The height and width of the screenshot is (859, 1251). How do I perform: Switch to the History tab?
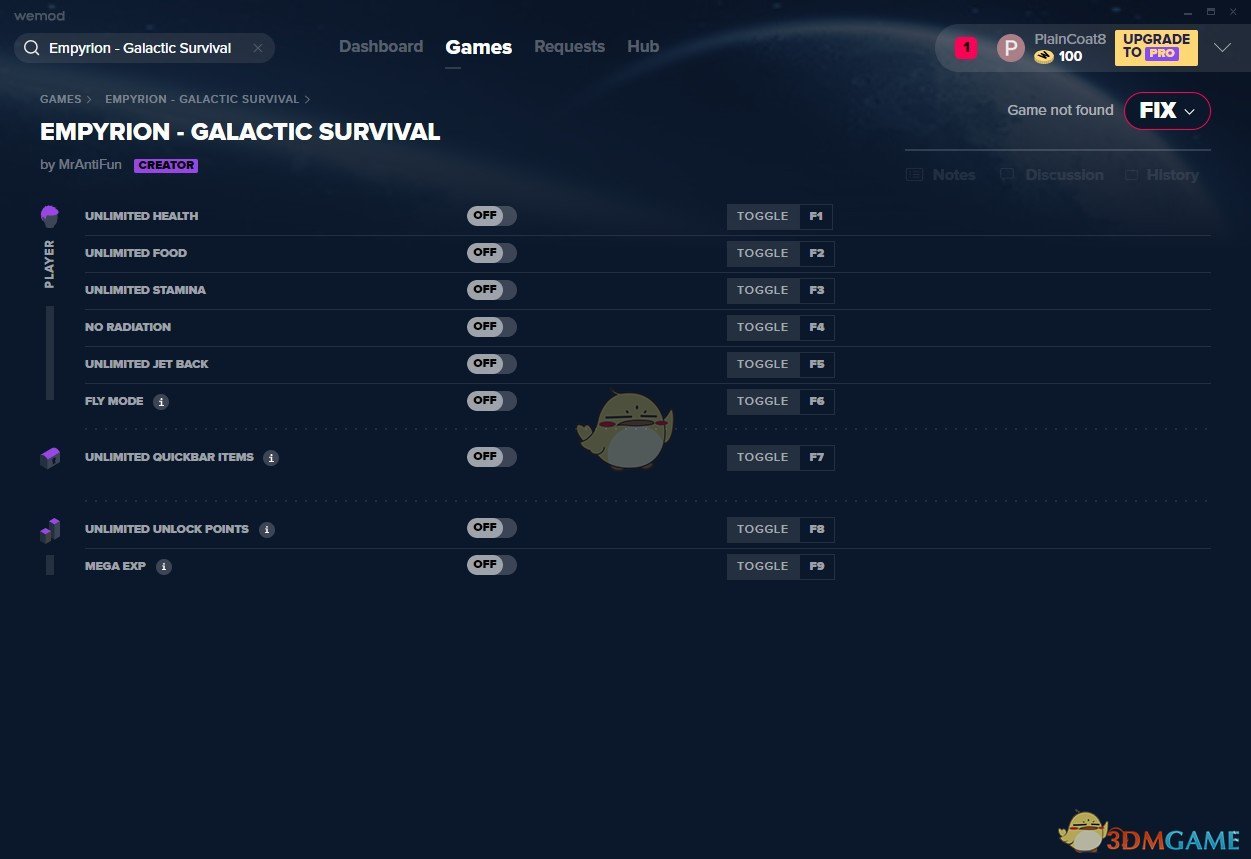[x=1161, y=175]
